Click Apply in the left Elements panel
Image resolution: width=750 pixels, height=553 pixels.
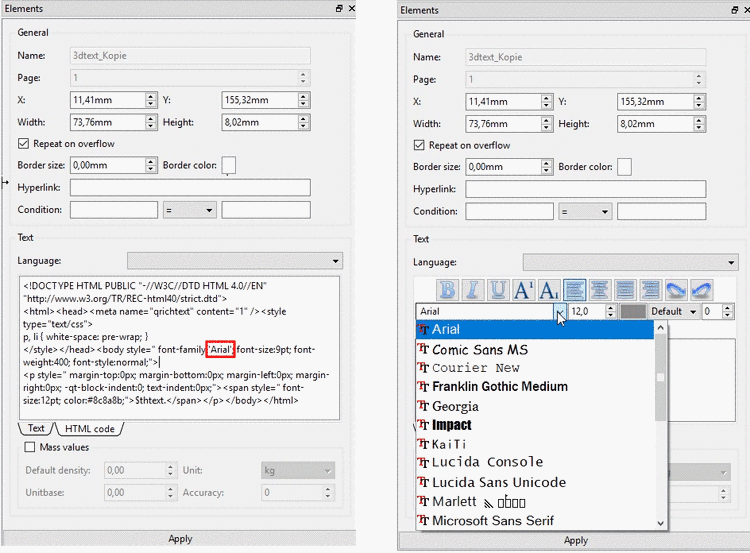click(179, 539)
